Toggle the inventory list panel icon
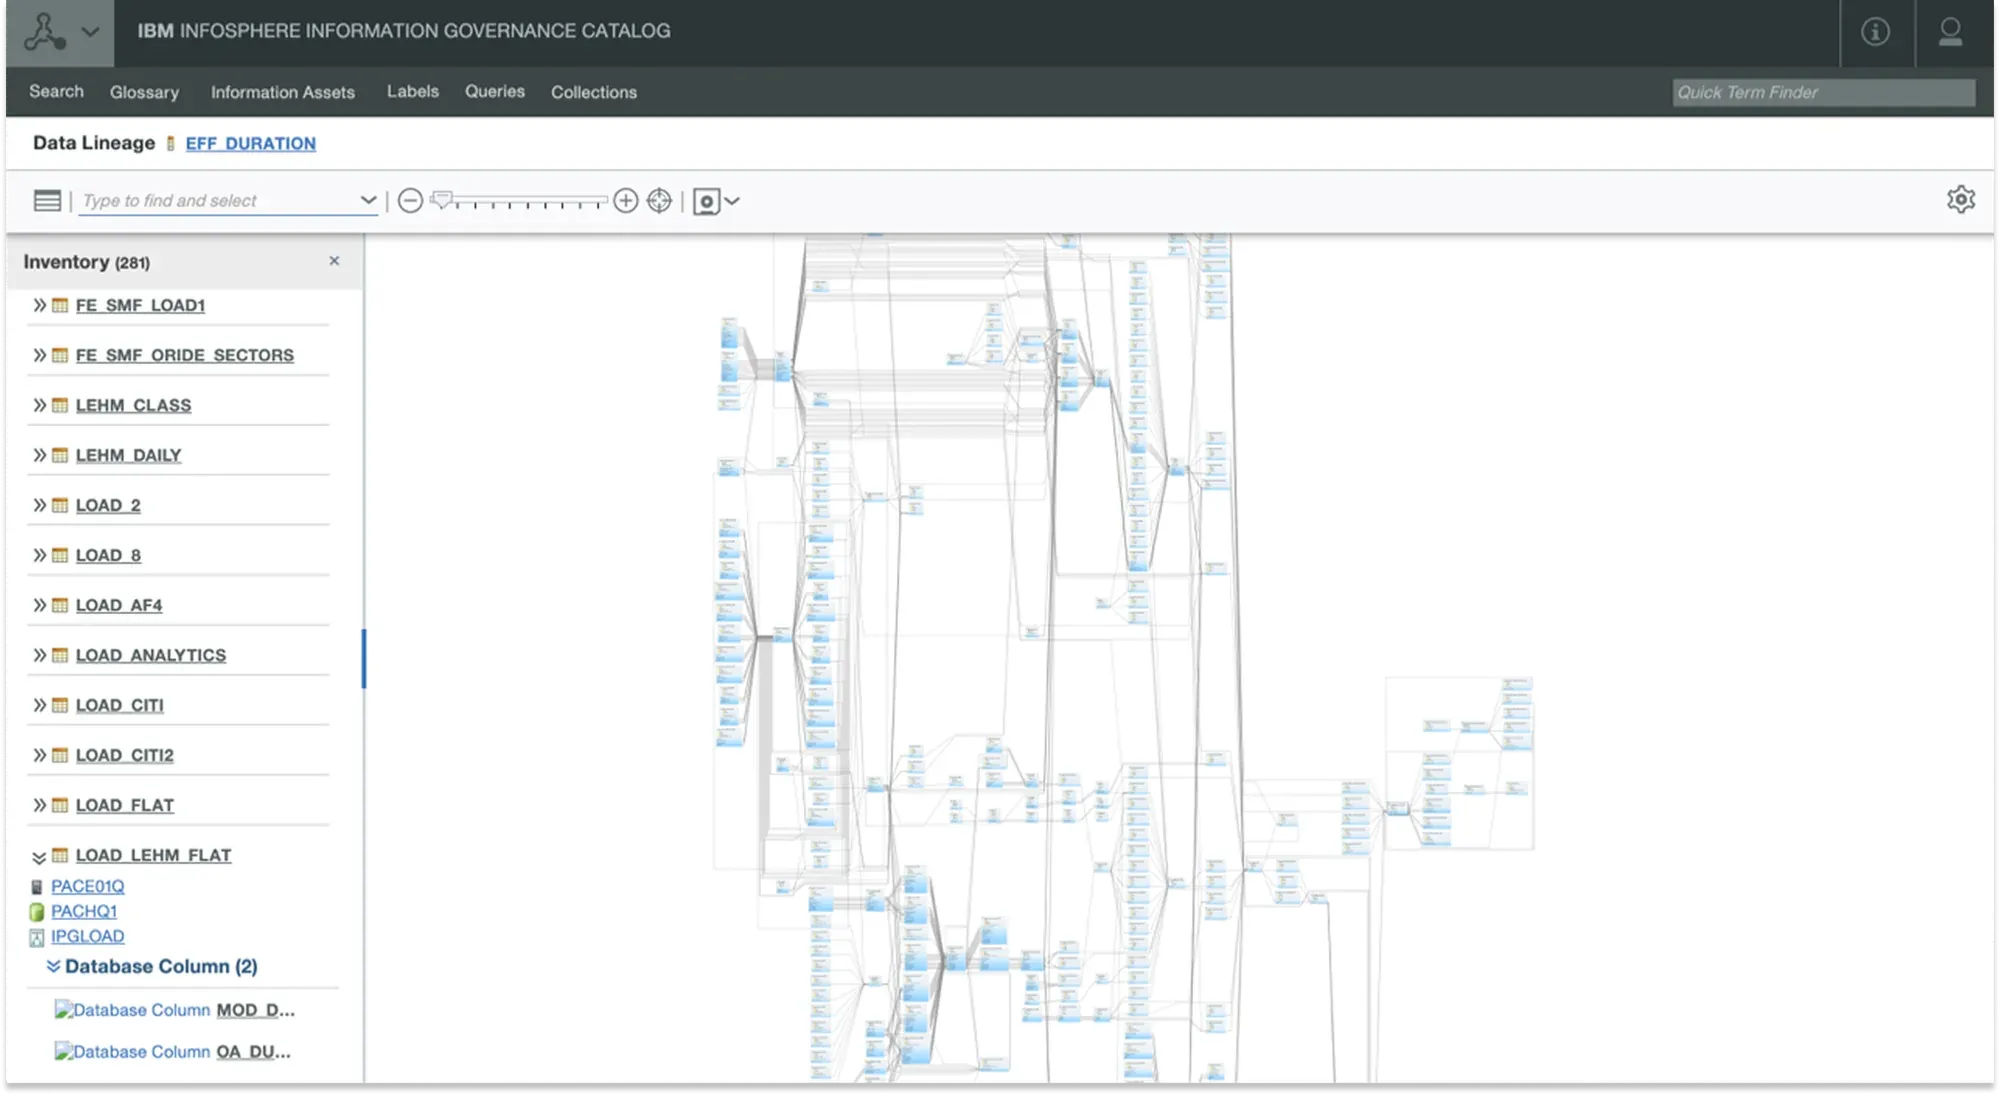This screenshot has height=1095, width=2000. 47,201
